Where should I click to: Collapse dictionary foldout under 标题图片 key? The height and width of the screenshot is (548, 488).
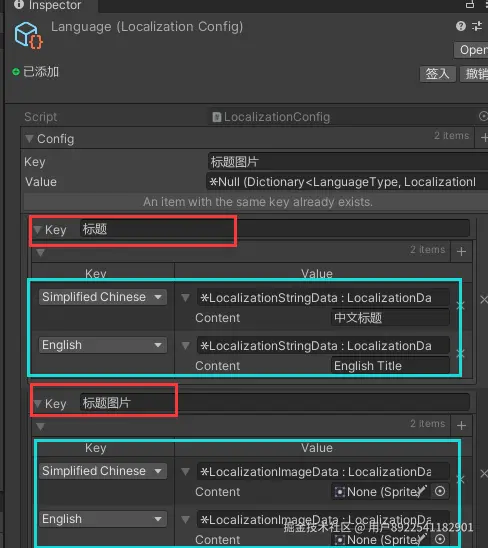[x=41, y=426]
